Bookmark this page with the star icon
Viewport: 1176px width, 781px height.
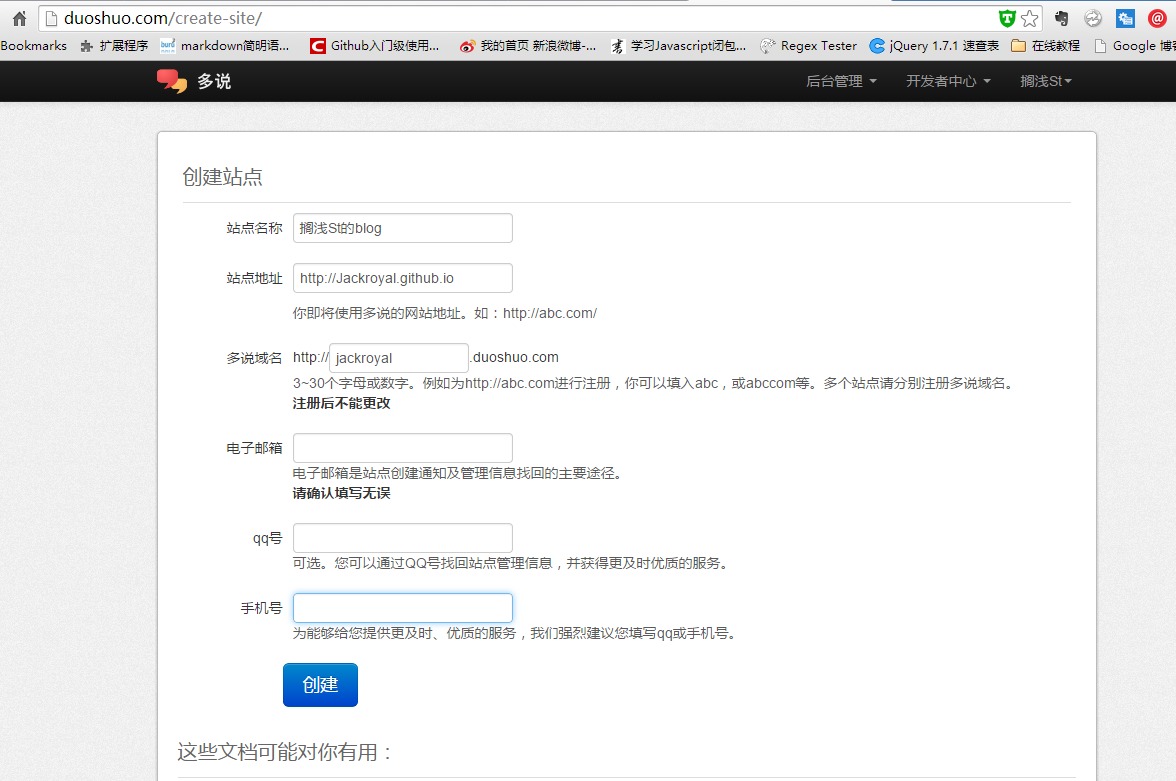pos(1030,18)
